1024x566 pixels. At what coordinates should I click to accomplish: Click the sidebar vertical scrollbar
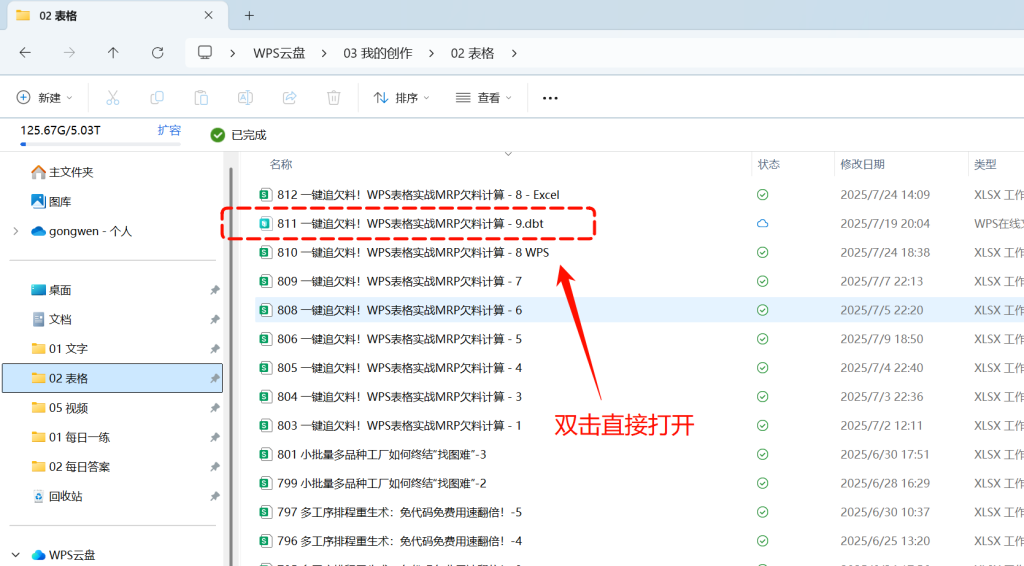click(230, 366)
